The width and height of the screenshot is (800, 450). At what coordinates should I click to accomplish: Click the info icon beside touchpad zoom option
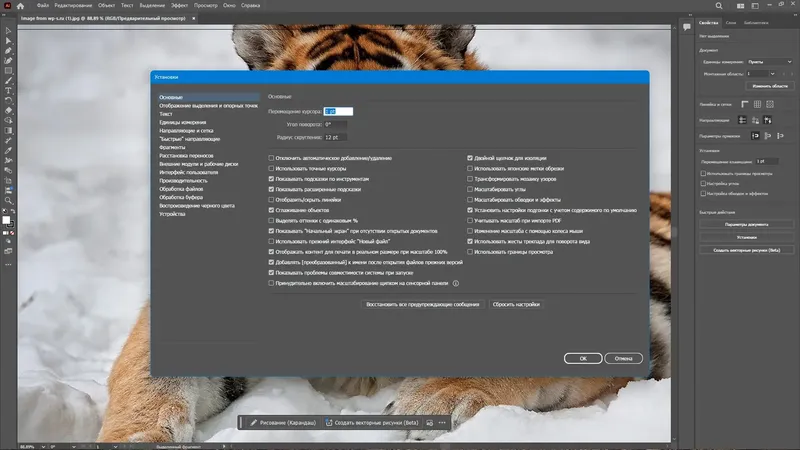click(456, 283)
